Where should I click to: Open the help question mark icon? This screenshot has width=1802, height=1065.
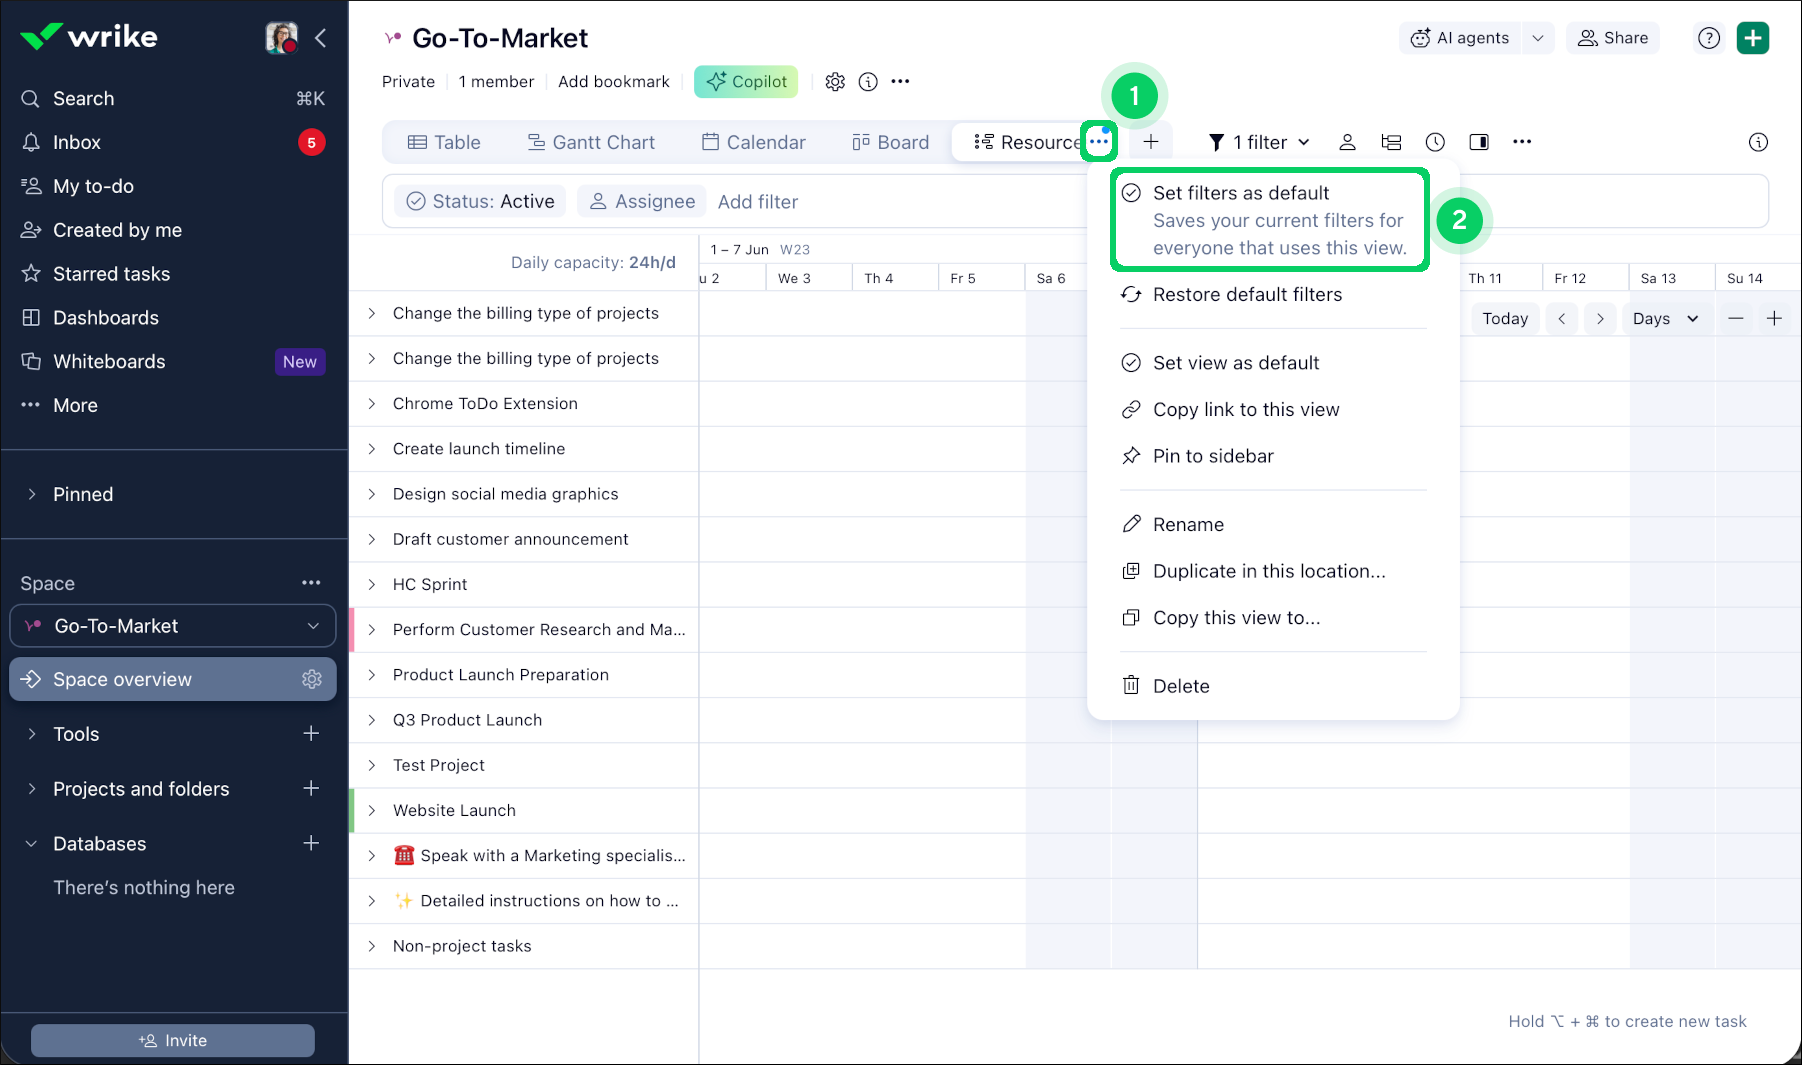pos(1709,38)
